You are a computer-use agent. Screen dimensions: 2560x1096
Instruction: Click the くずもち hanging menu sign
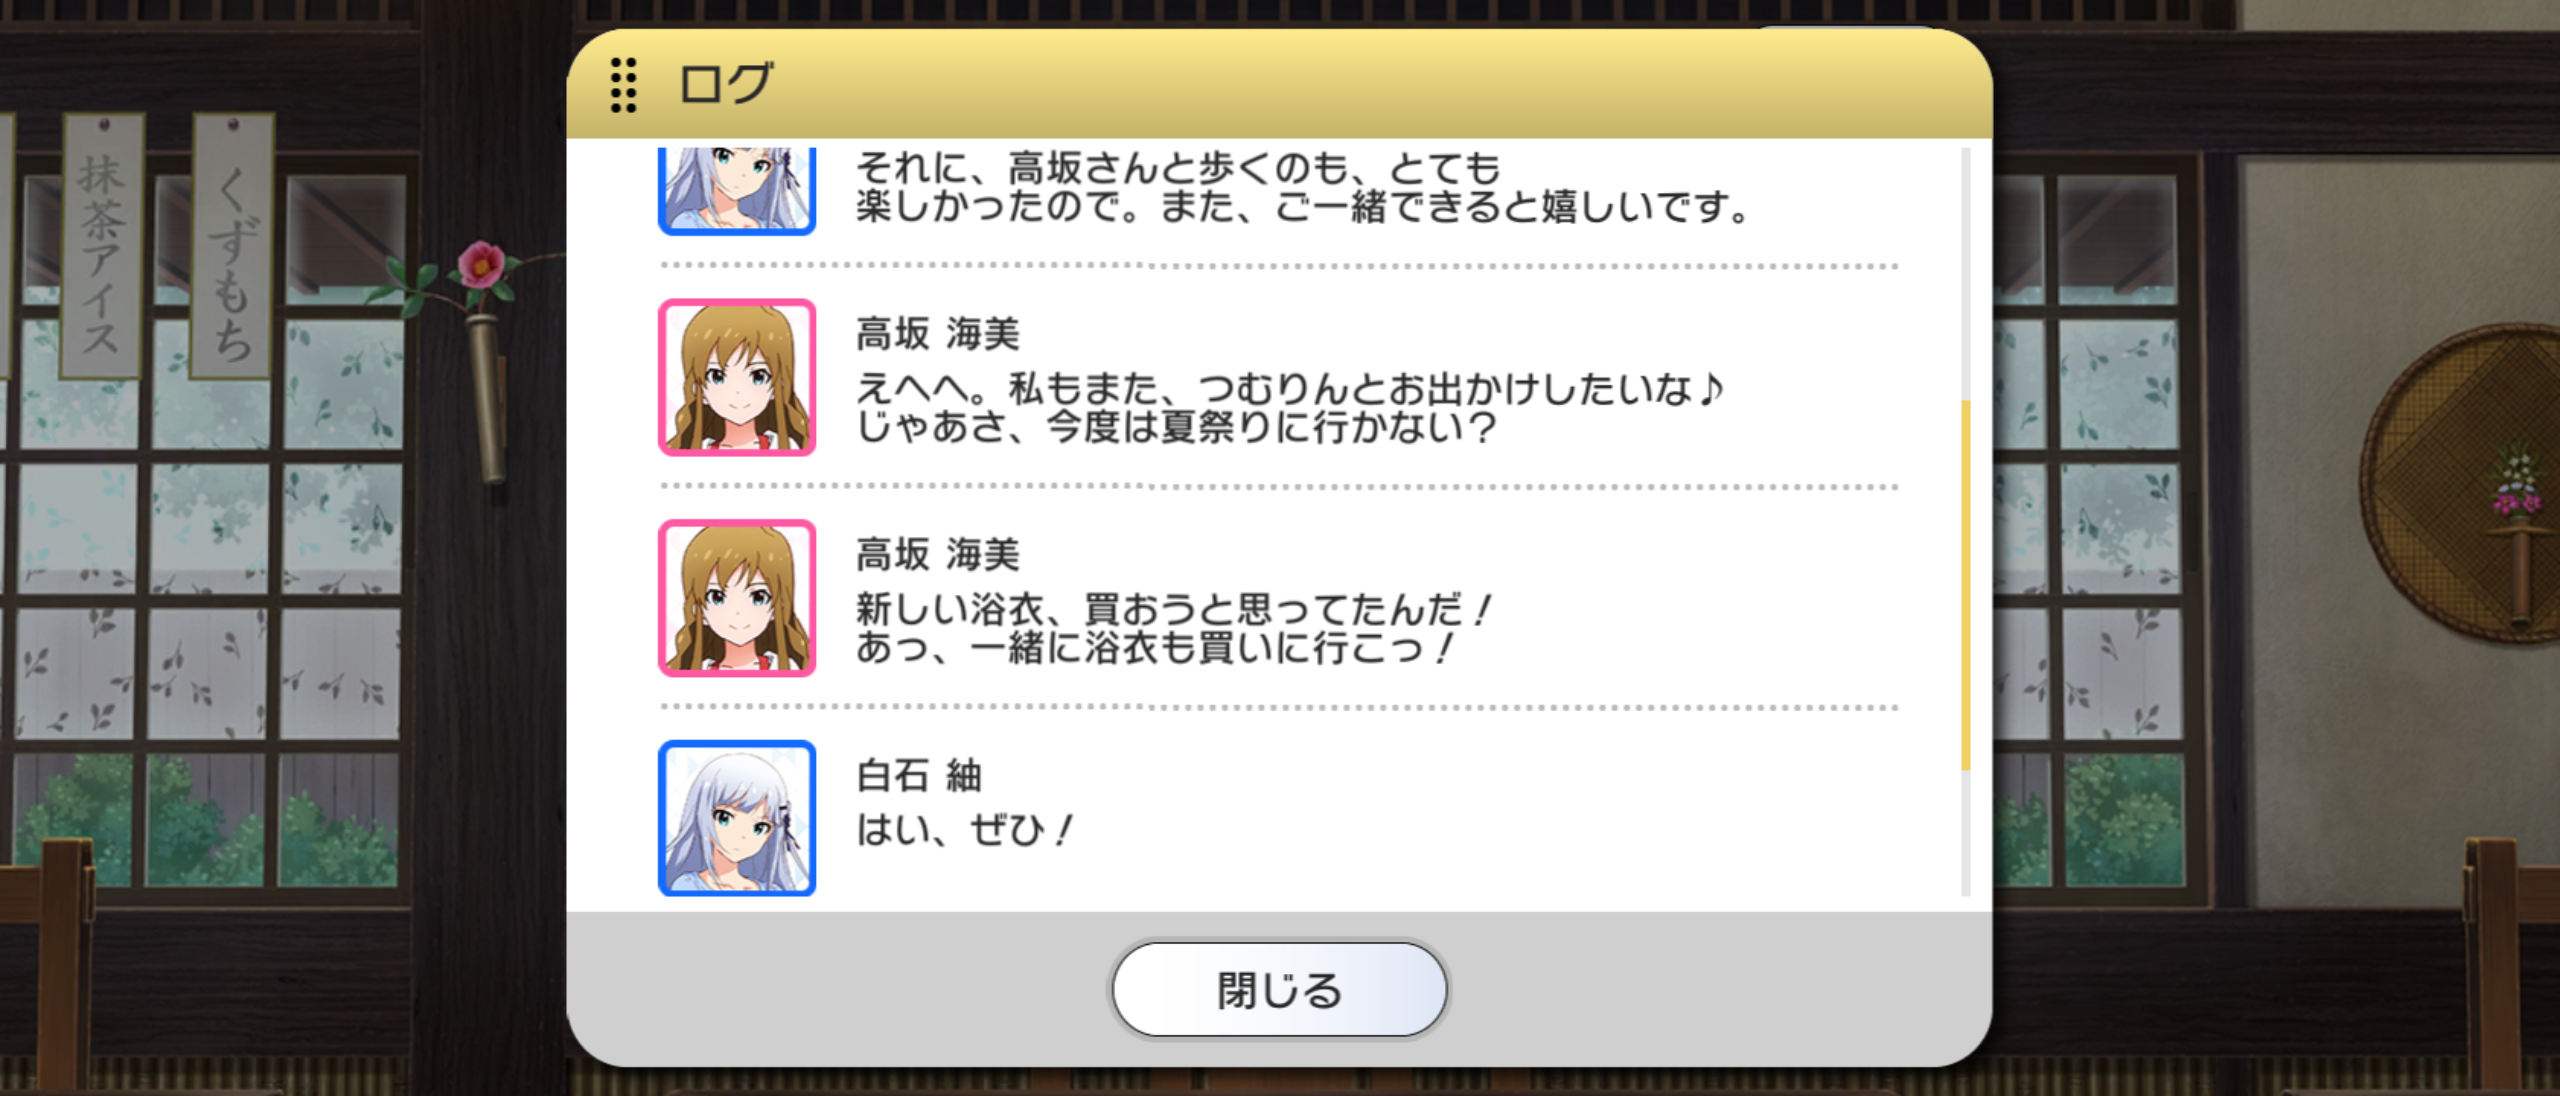click(232, 246)
